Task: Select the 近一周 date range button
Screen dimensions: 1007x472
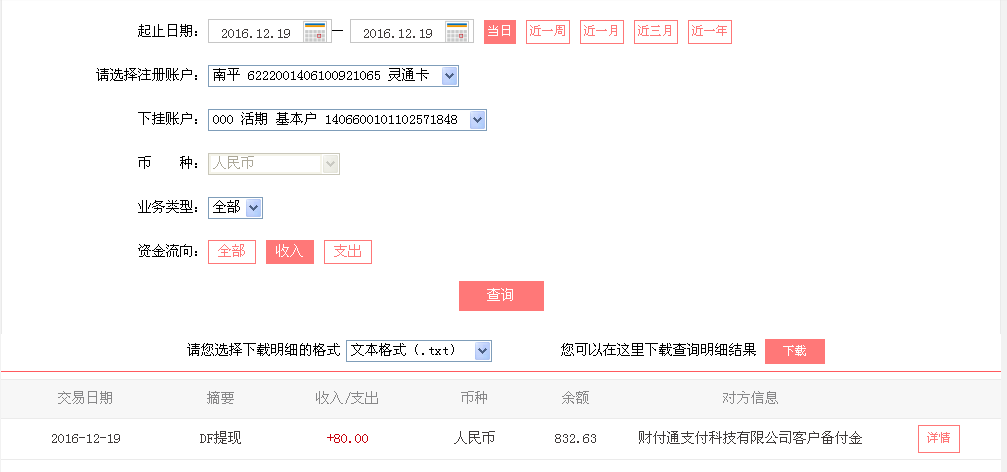Action: point(548,31)
